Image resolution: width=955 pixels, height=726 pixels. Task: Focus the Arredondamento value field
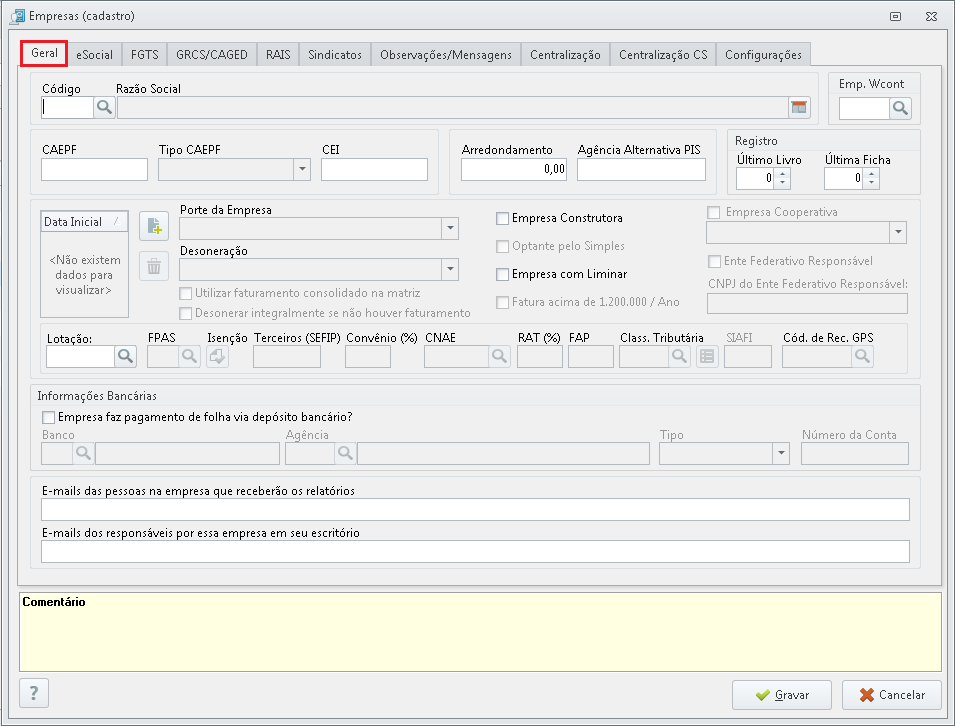(x=514, y=169)
